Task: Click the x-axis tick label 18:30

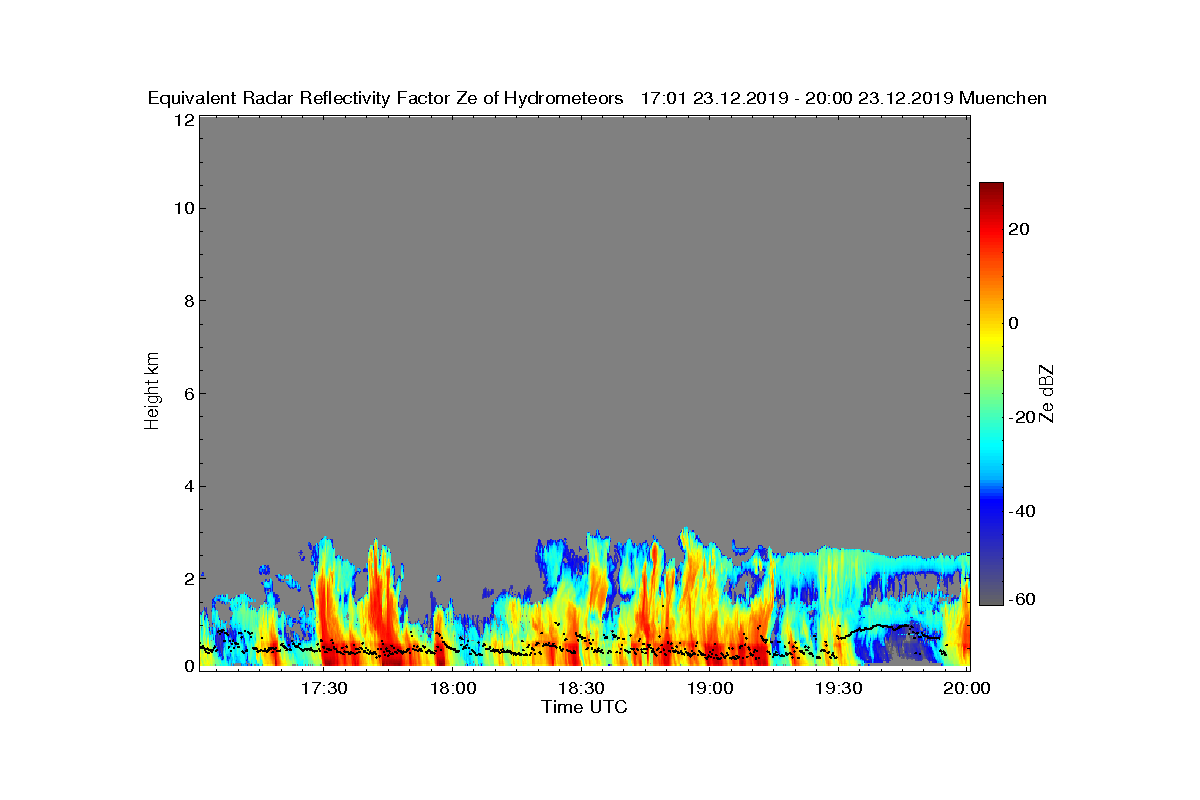Action: pyautogui.click(x=582, y=689)
